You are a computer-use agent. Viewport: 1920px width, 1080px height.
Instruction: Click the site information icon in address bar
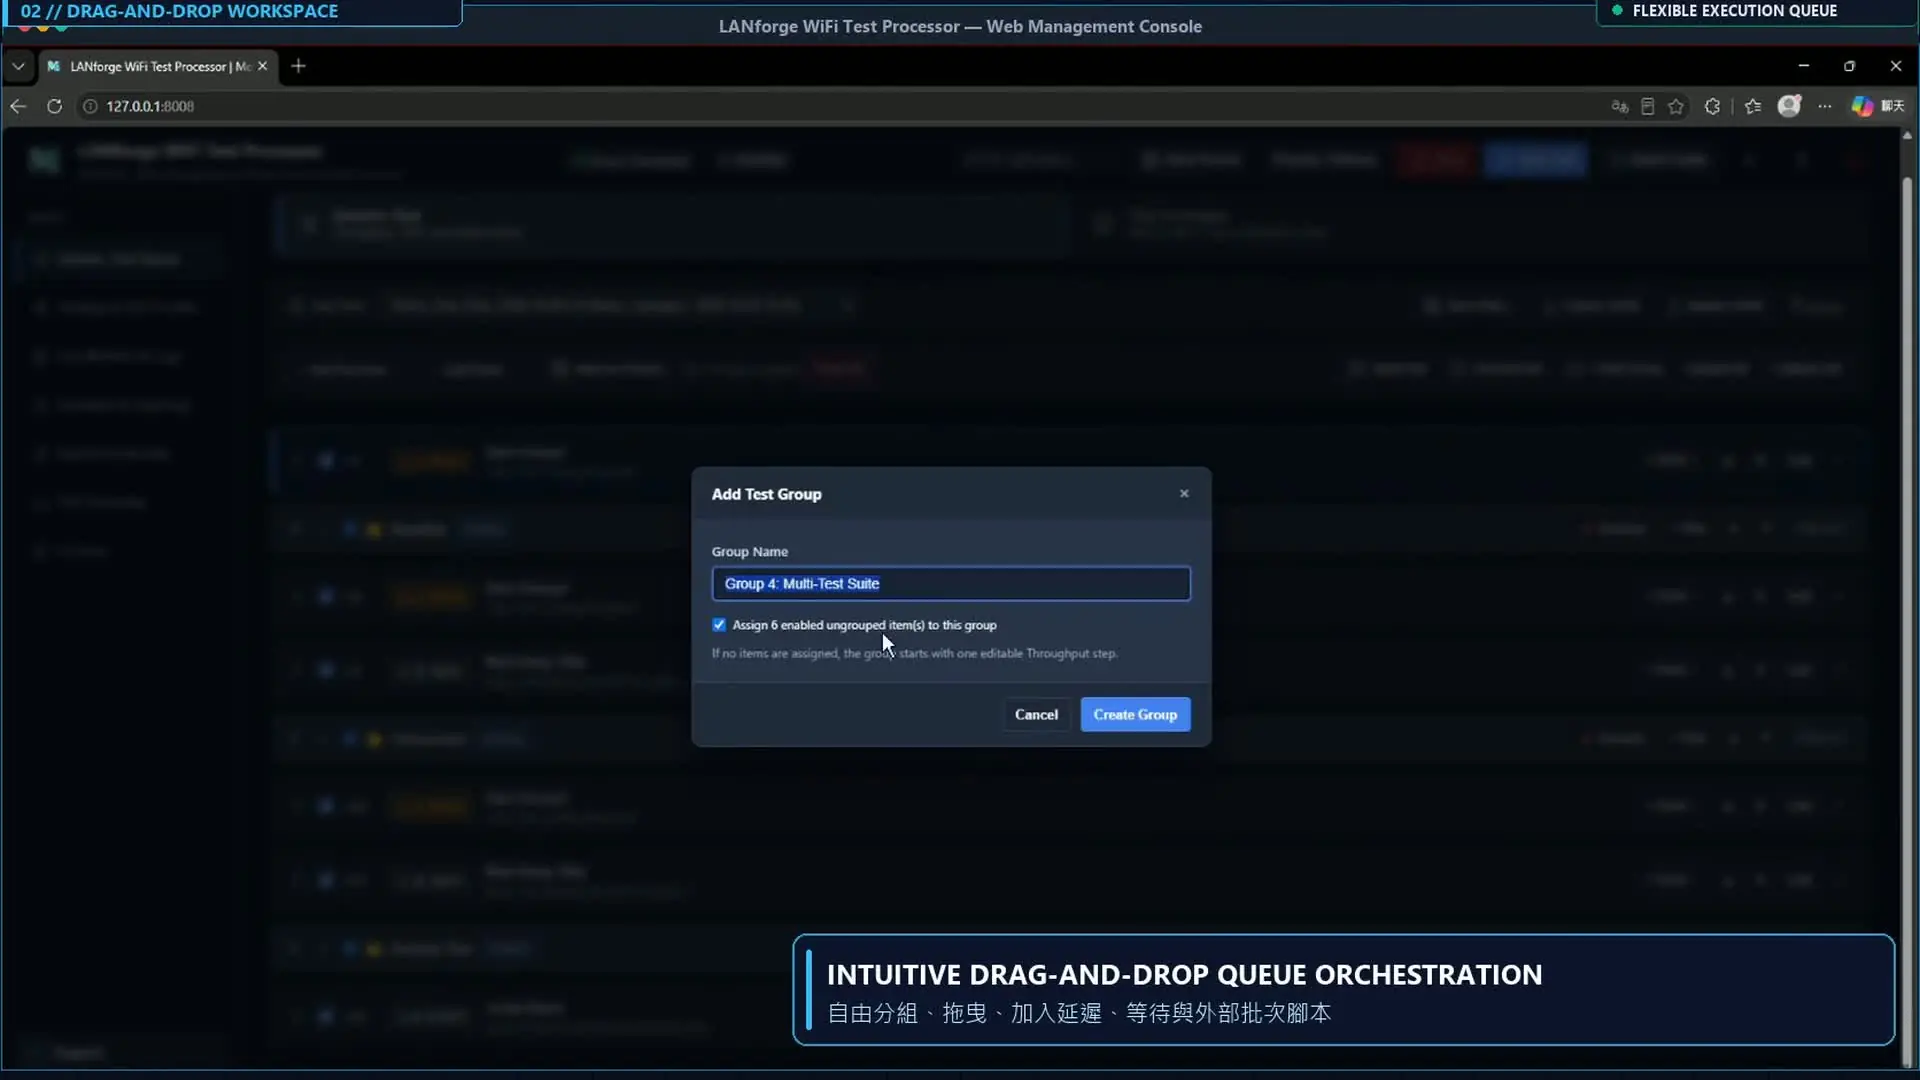coord(90,106)
